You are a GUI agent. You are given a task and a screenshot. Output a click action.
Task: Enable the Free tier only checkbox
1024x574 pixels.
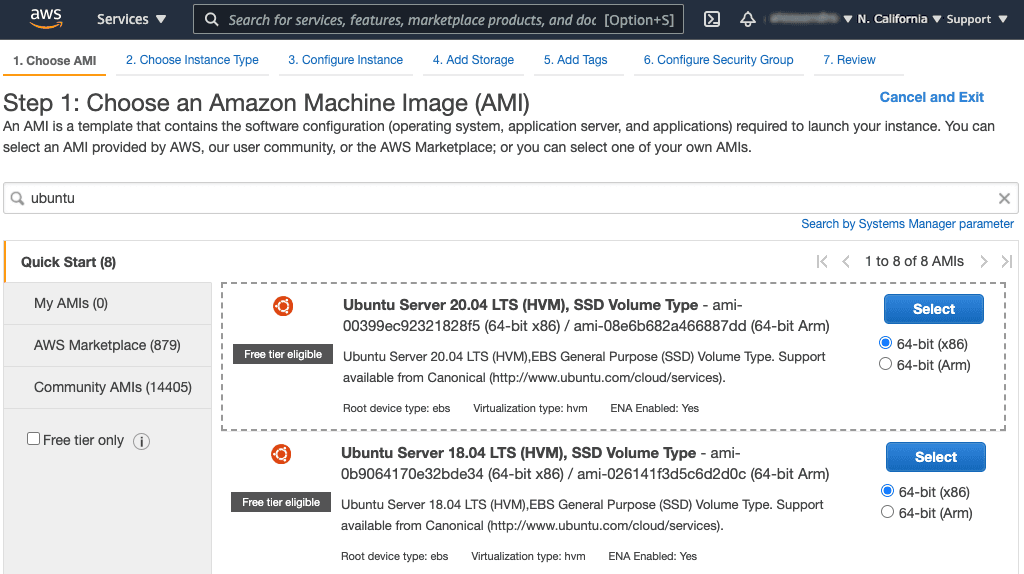point(34,439)
